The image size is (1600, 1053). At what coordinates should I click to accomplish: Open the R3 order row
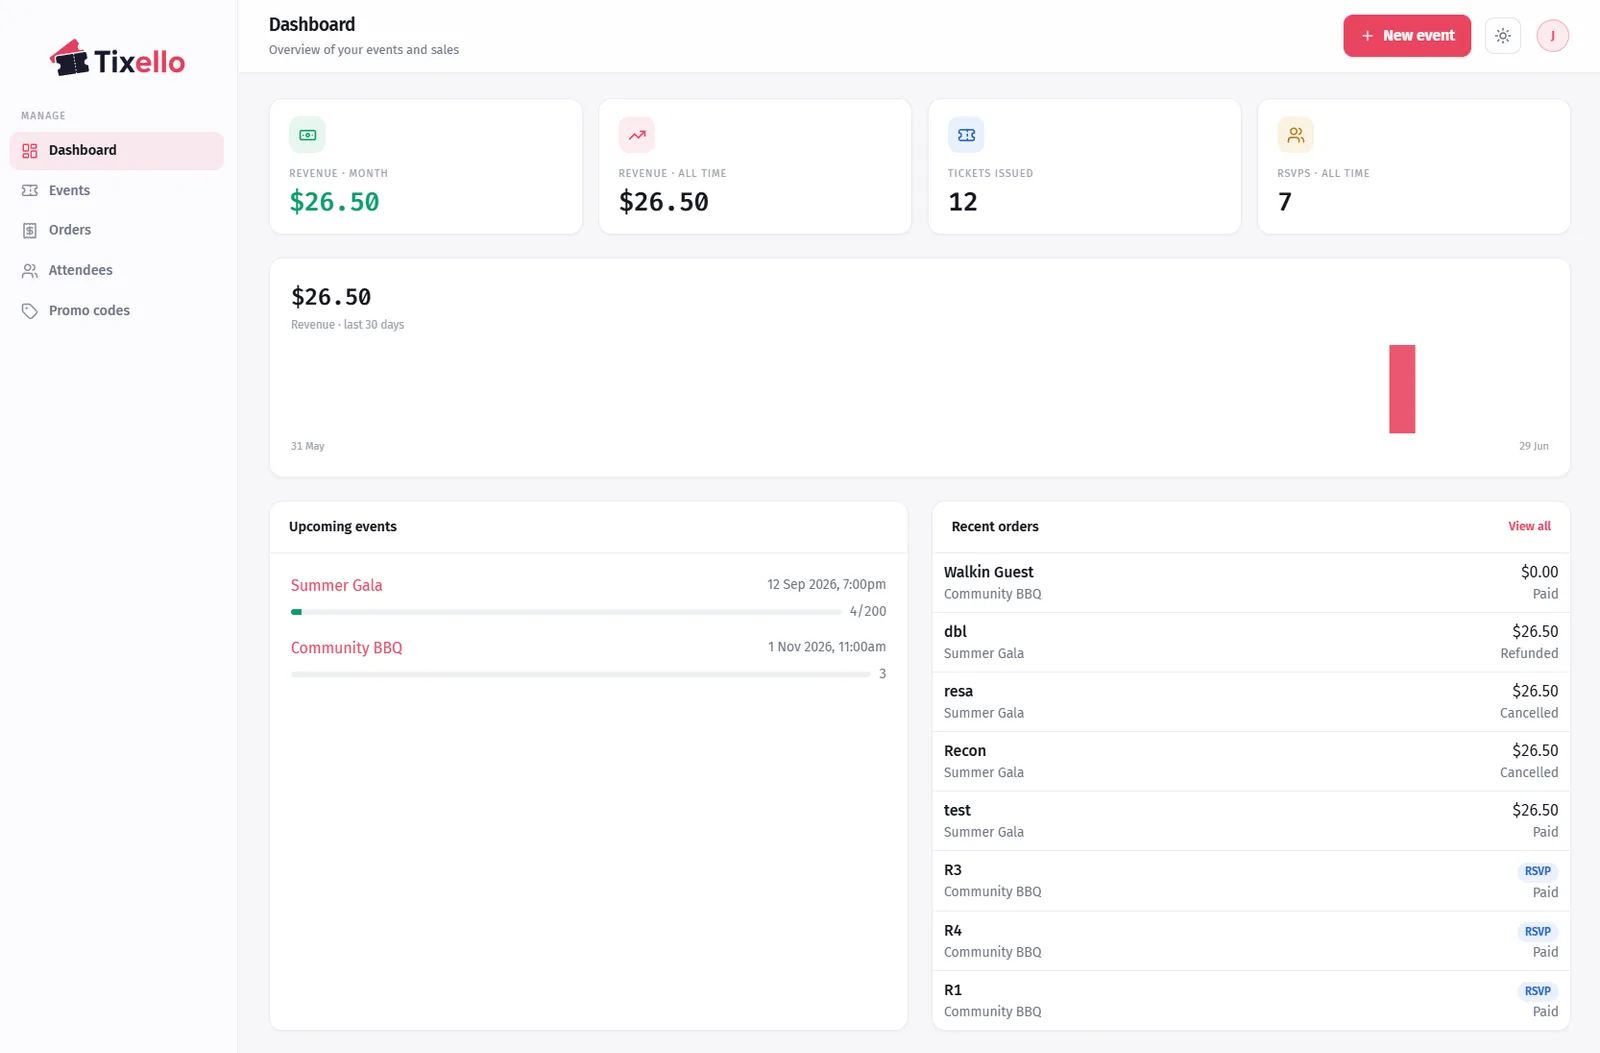tap(1251, 881)
